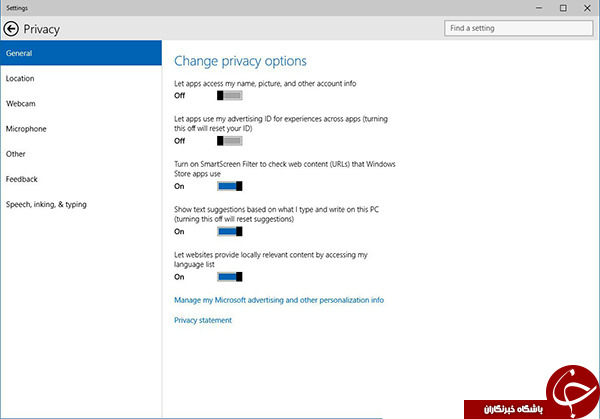The height and width of the screenshot is (419, 600).
Task: Open Manage my Microsoft advertising link
Action: click(x=279, y=300)
